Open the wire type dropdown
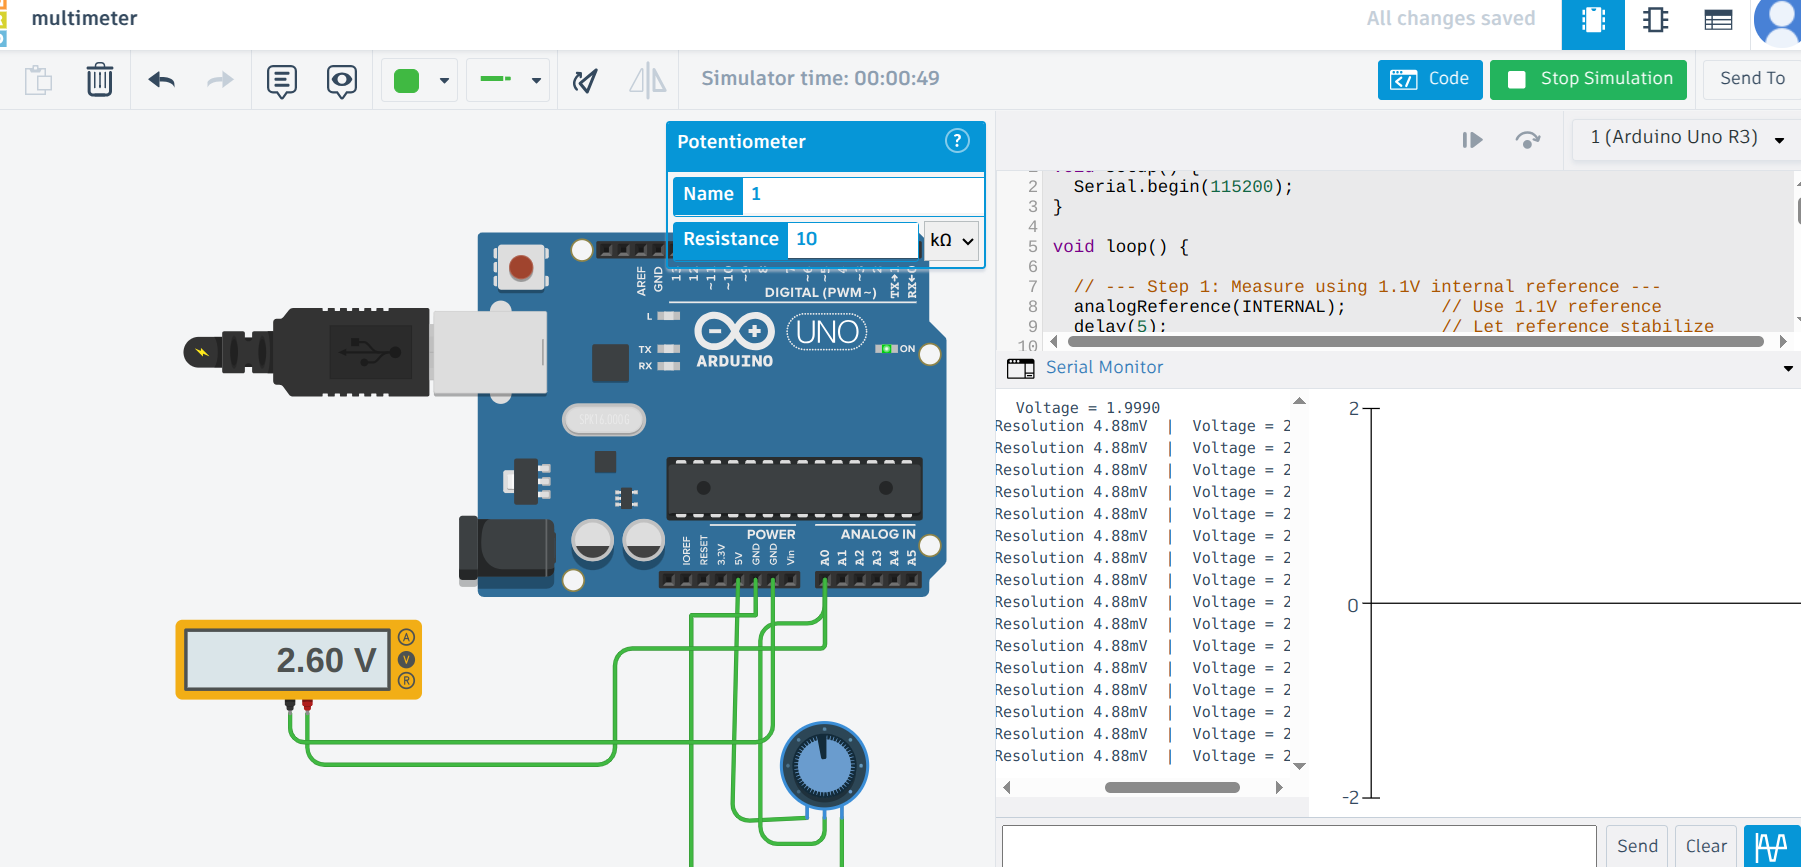The height and width of the screenshot is (867, 1801). 536,81
